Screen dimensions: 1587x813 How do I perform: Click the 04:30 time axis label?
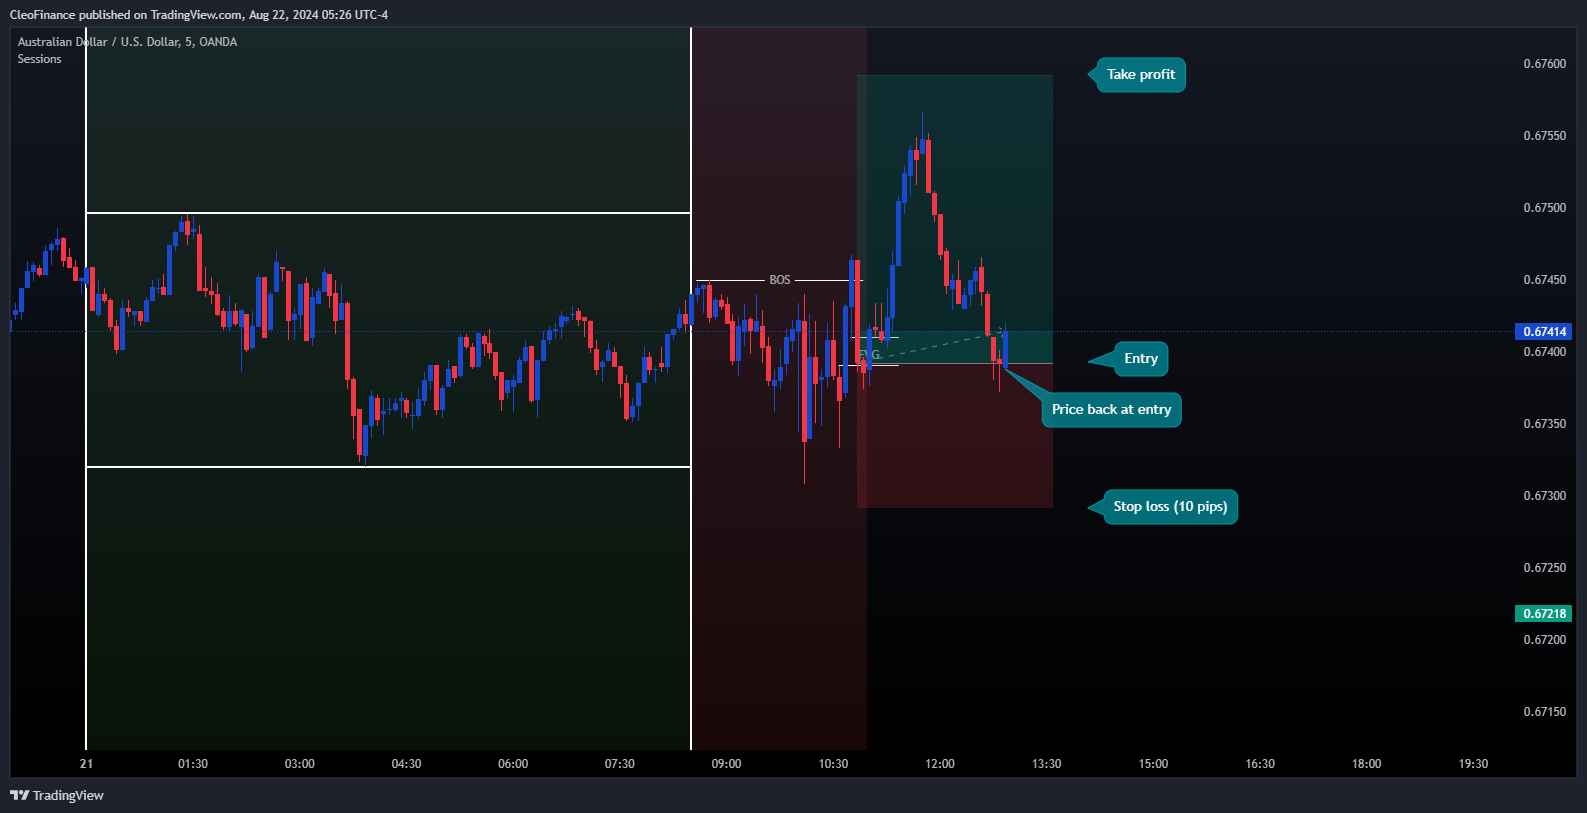pyautogui.click(x=406, y=764)
